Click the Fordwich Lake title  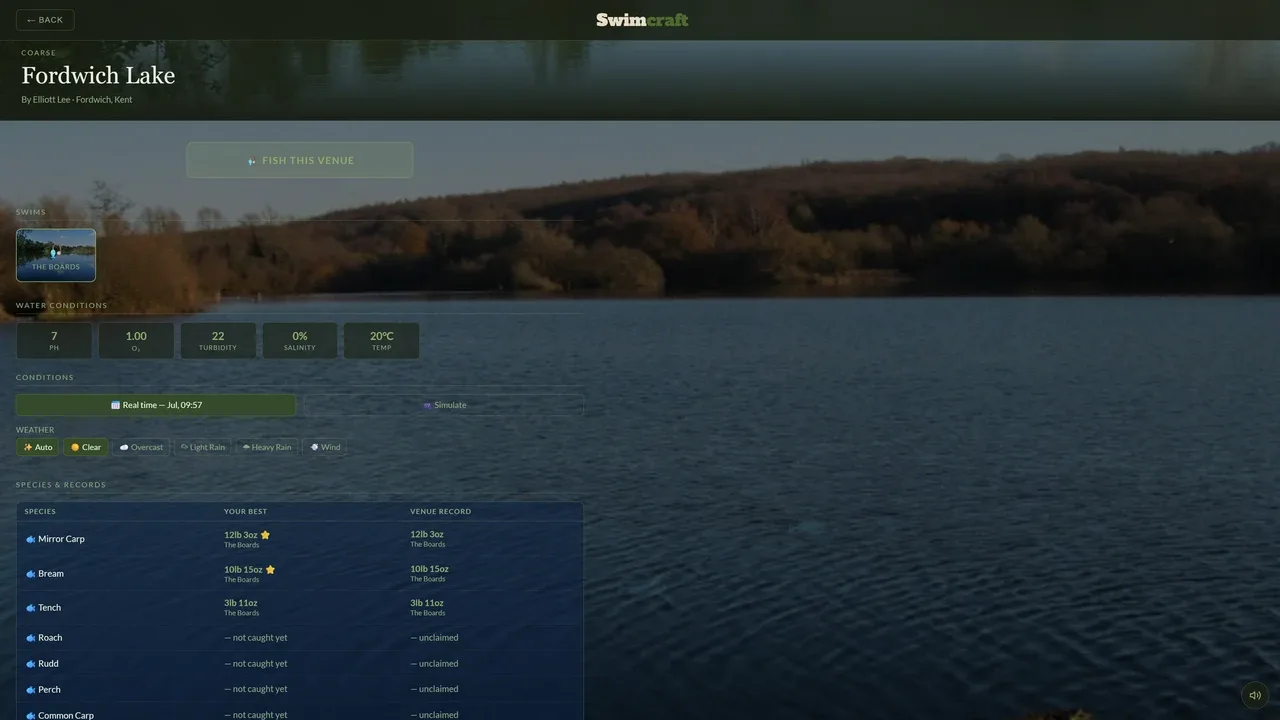[x=98, y=76]
